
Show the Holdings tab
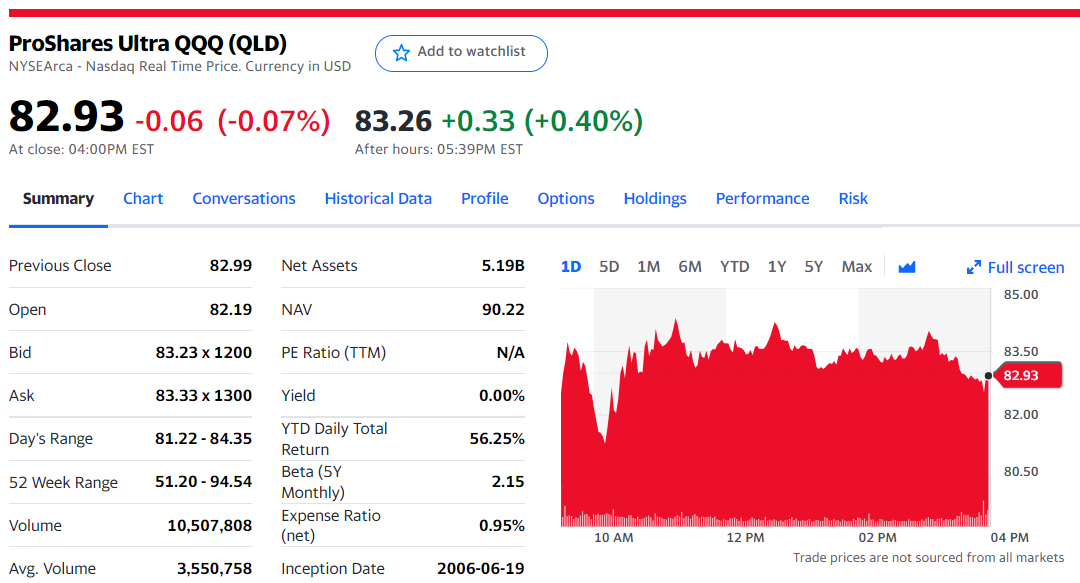click(x=655, y=198)
